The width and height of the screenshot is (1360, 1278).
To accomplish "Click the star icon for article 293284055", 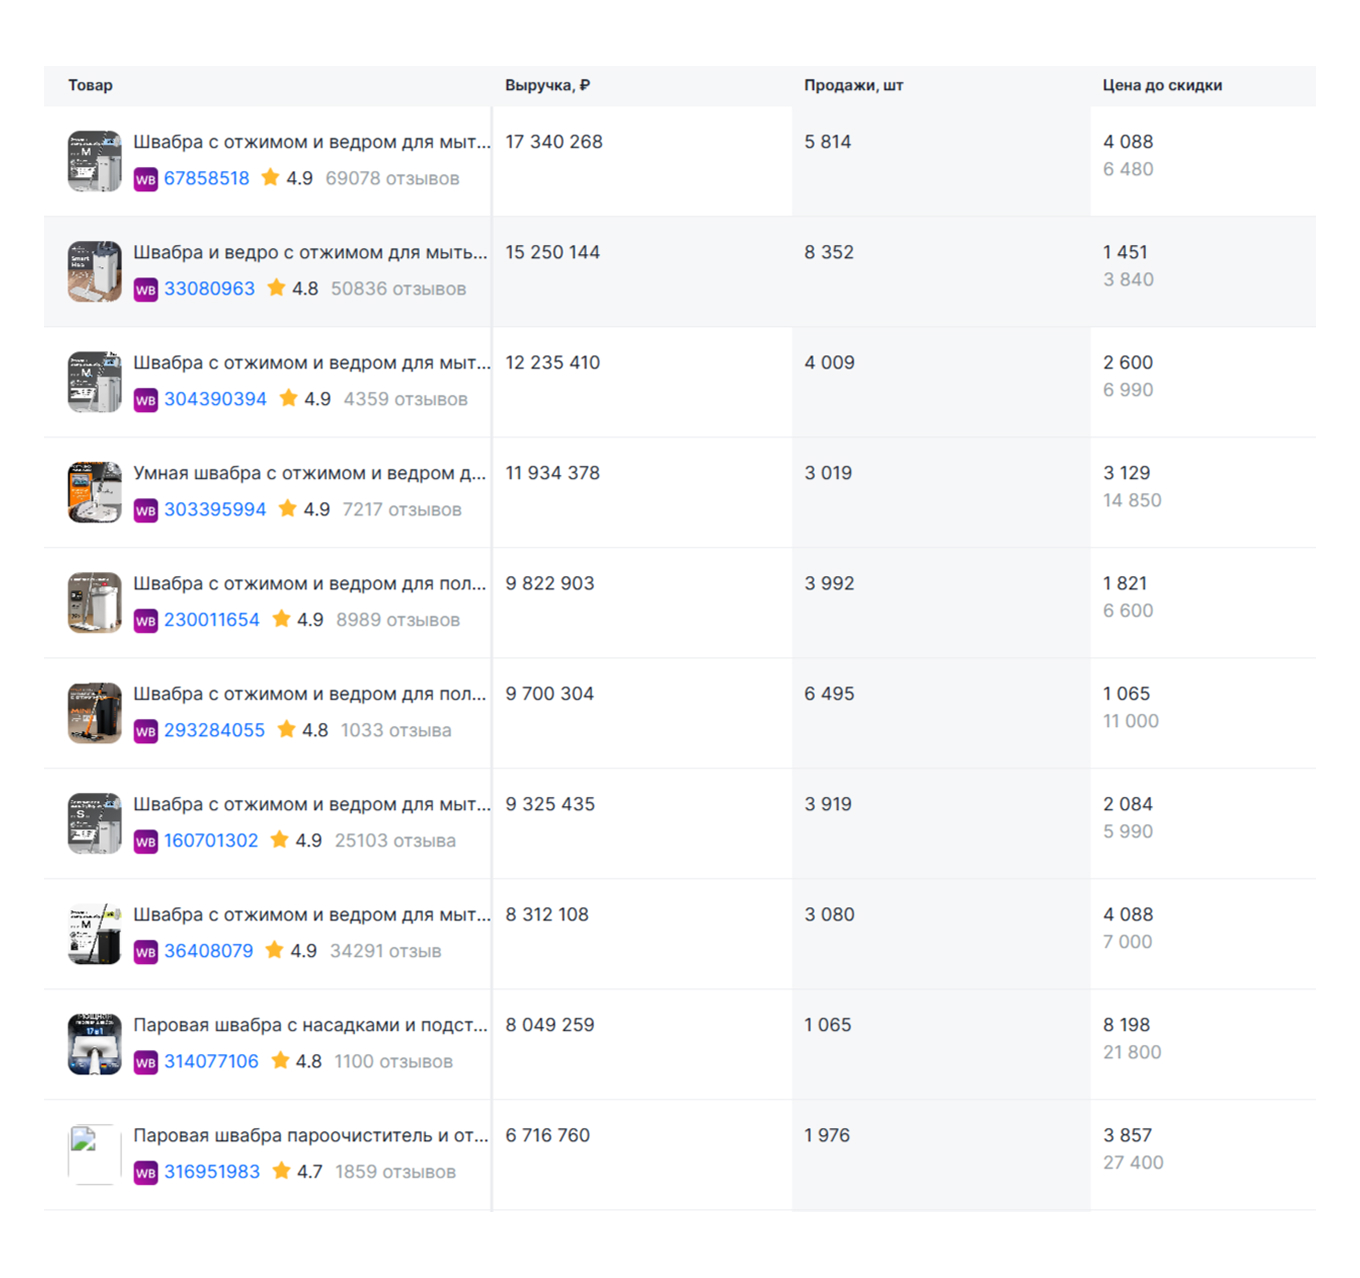I will point(286,730).
